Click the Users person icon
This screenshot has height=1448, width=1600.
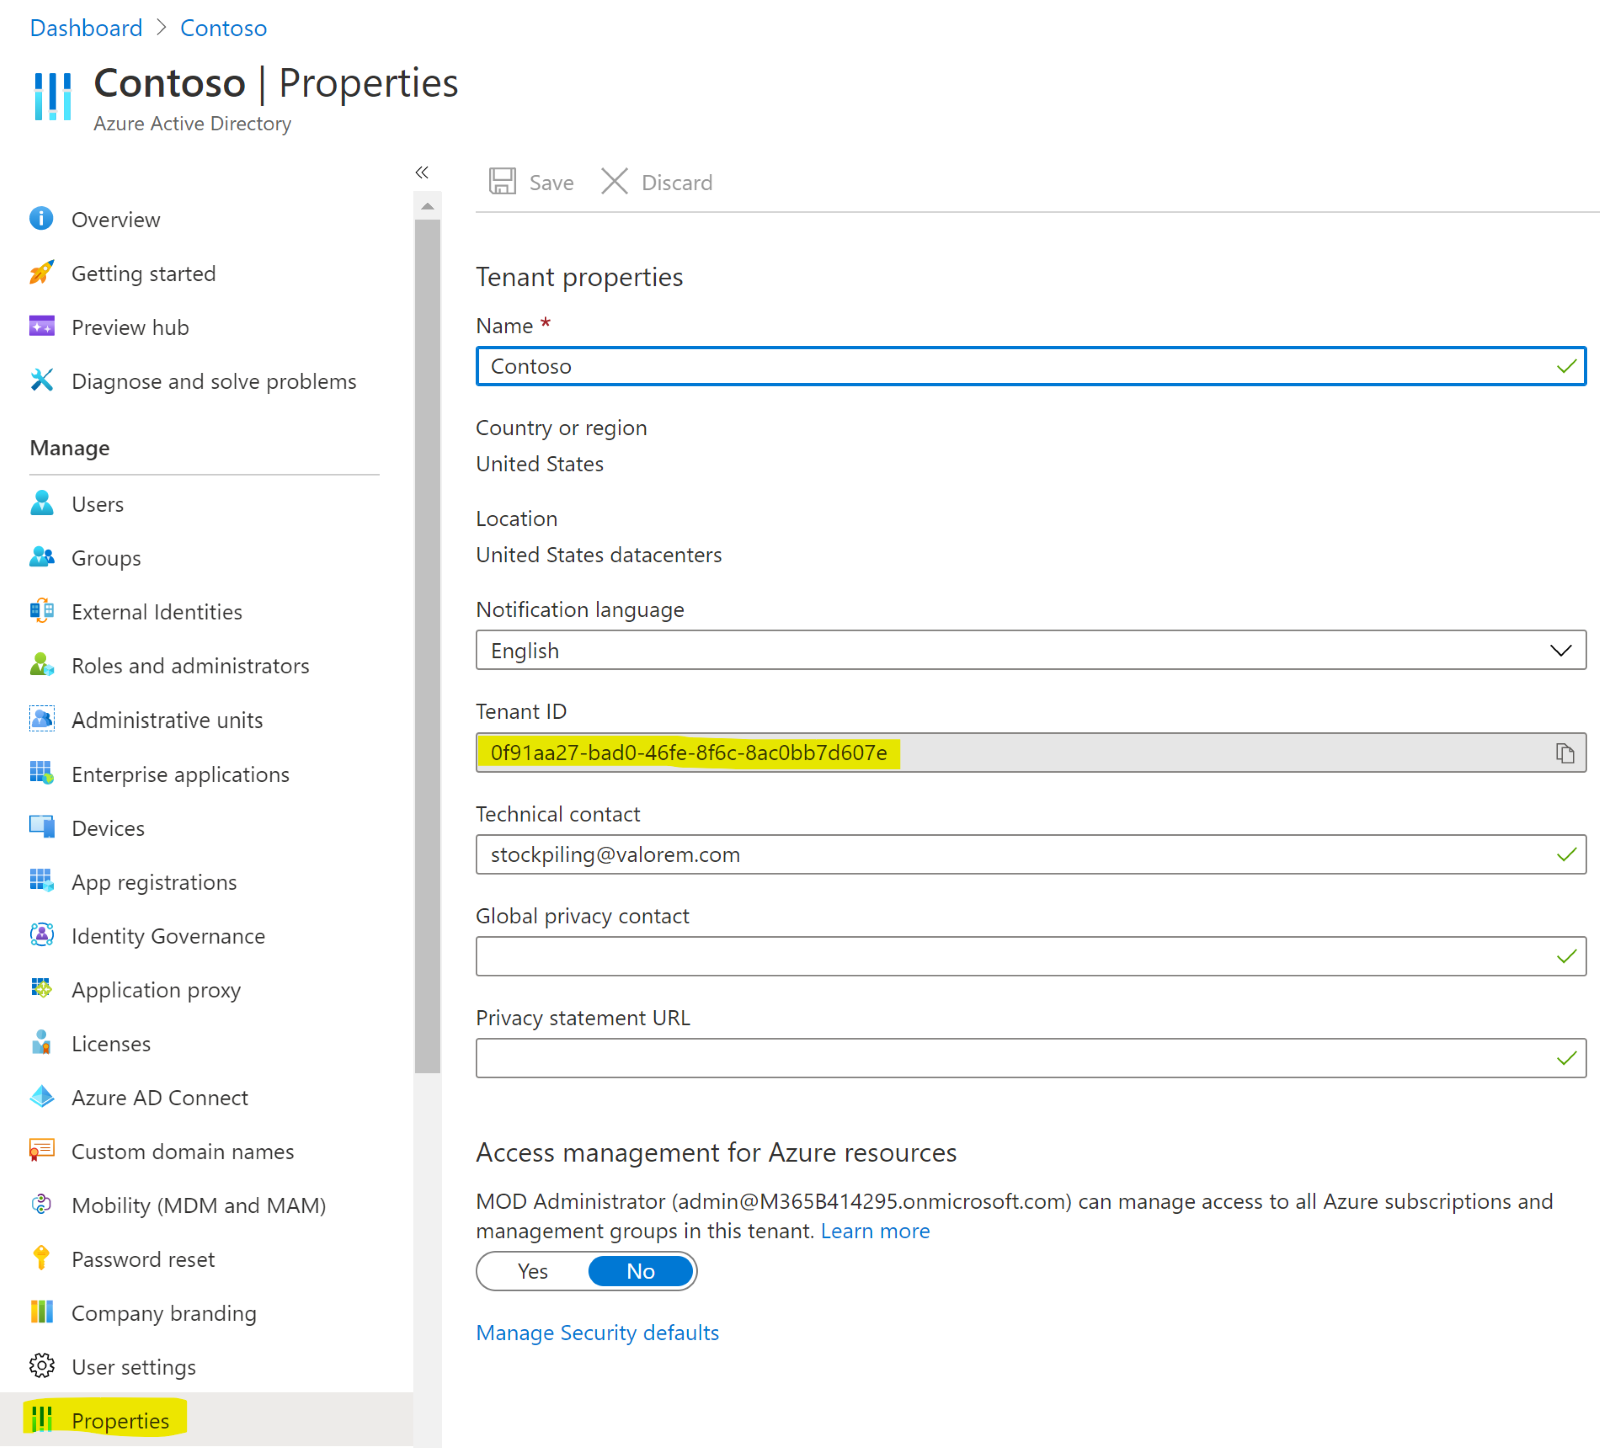tap(41, 503)
